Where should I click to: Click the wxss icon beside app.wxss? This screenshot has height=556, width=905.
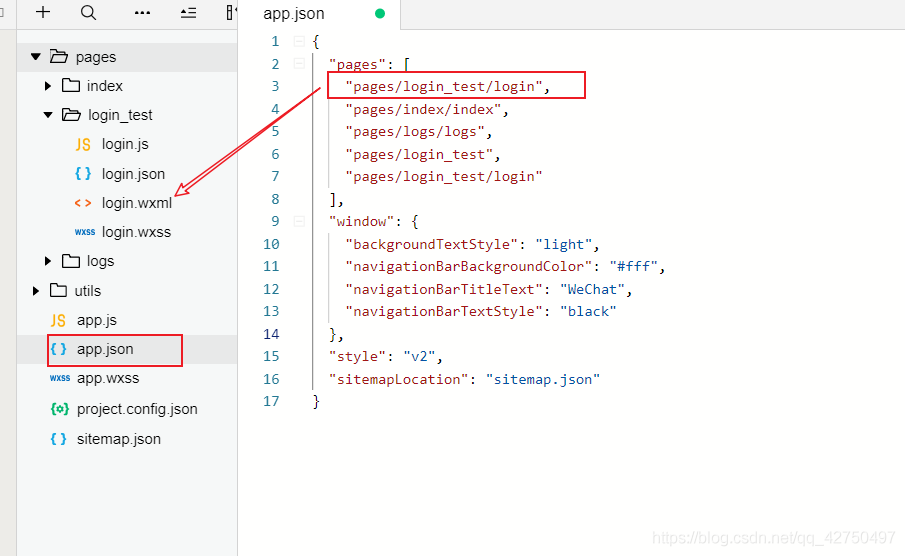pos(59,379)
